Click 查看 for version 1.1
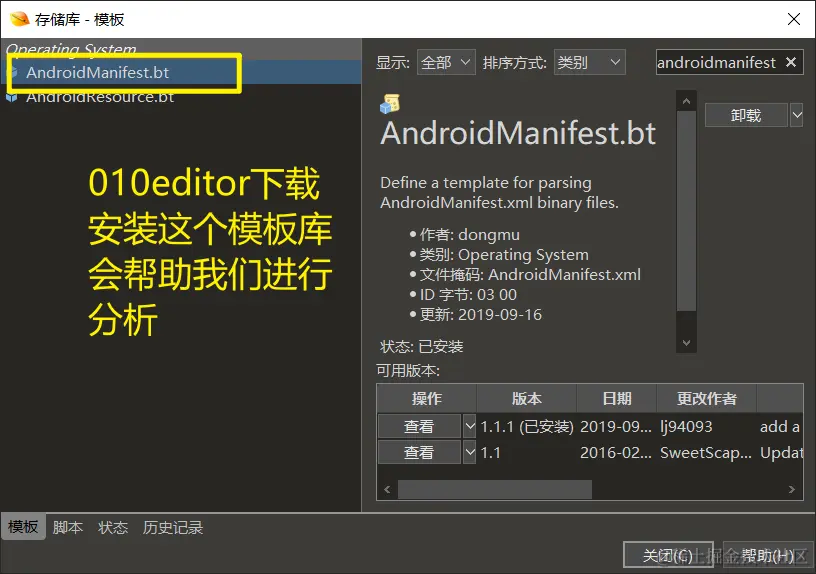816x574 pixels. 419,453
